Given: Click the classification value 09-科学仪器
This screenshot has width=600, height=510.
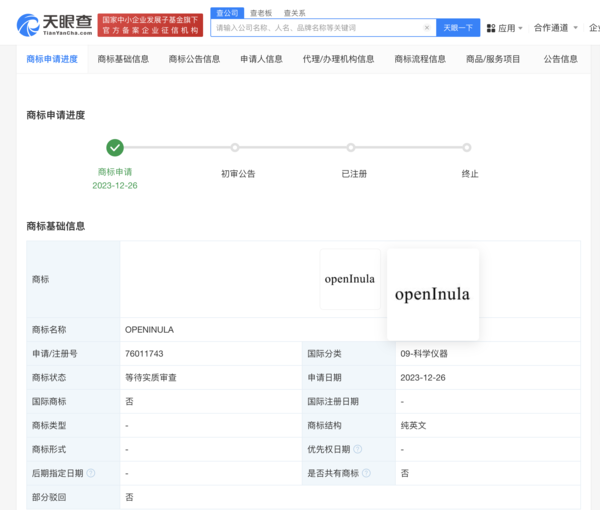Looking at the screenshot, I should 424,354.
